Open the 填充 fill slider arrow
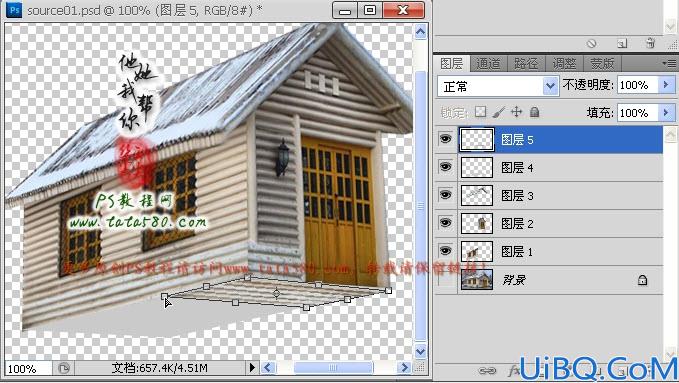This screenshot has width=679, height=383. pyautogui.click(x=666, y=113)
